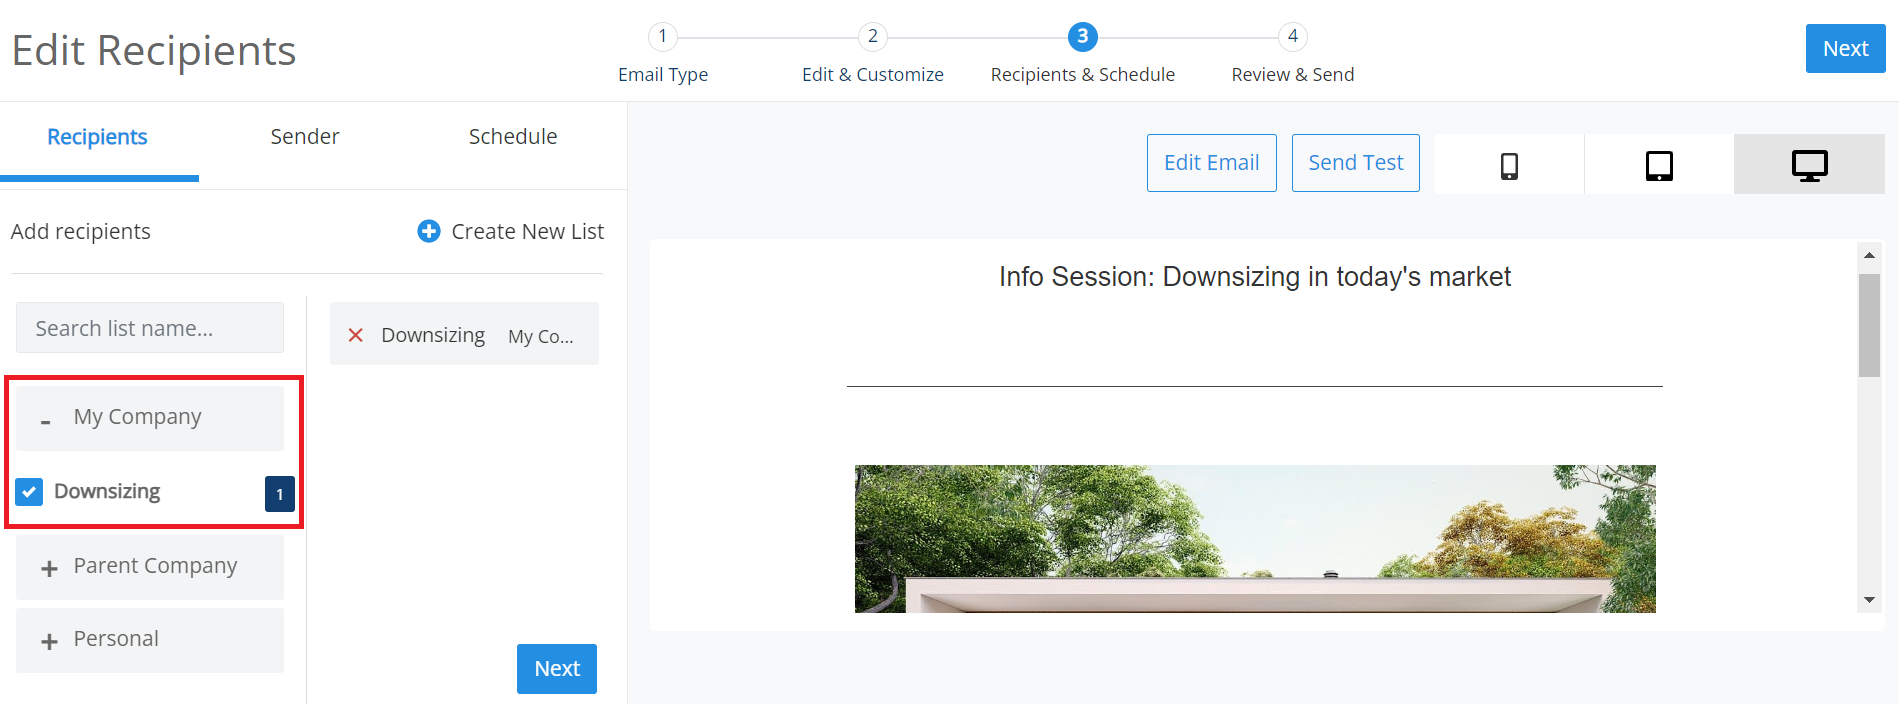
Task: Go to step 2 Edit & Customize circle
Action: 872,37
